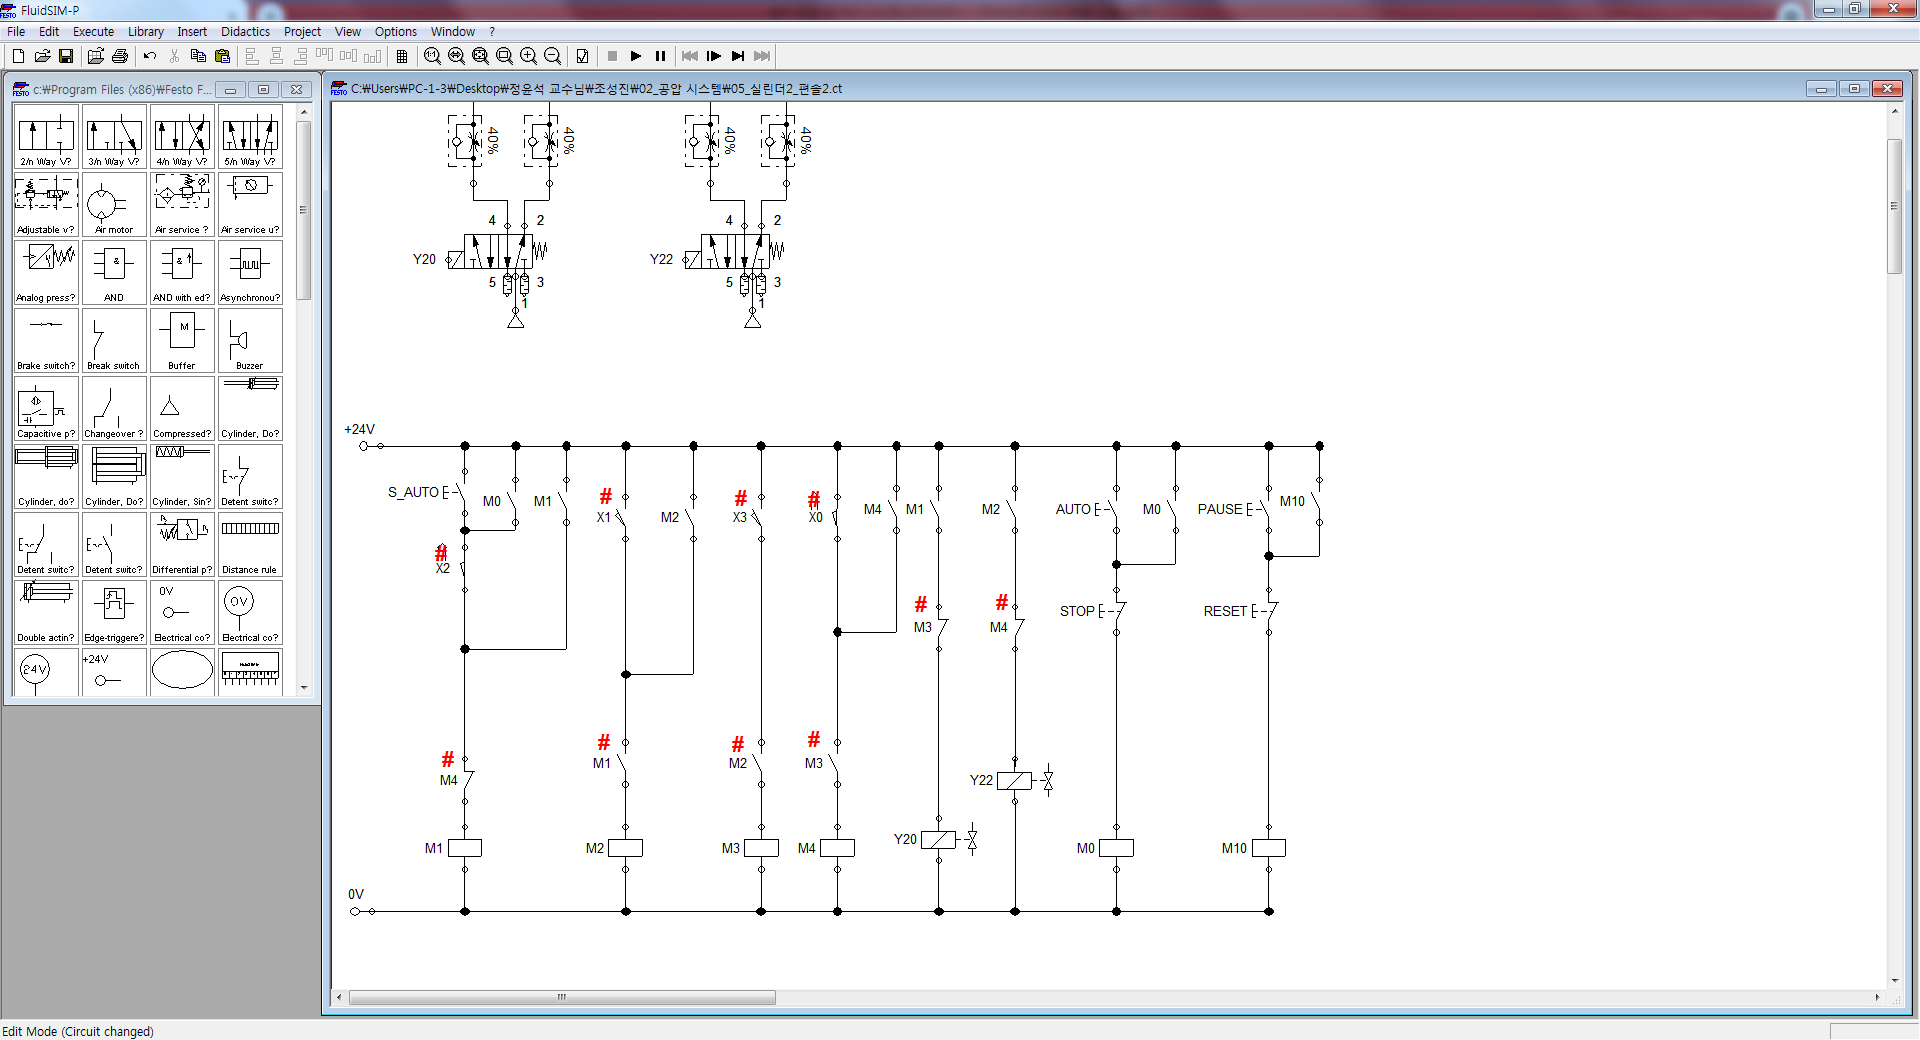This screenshot has height=1040, width=1920.
Task: Open the Project menu
Action: [x=302, y=31]
